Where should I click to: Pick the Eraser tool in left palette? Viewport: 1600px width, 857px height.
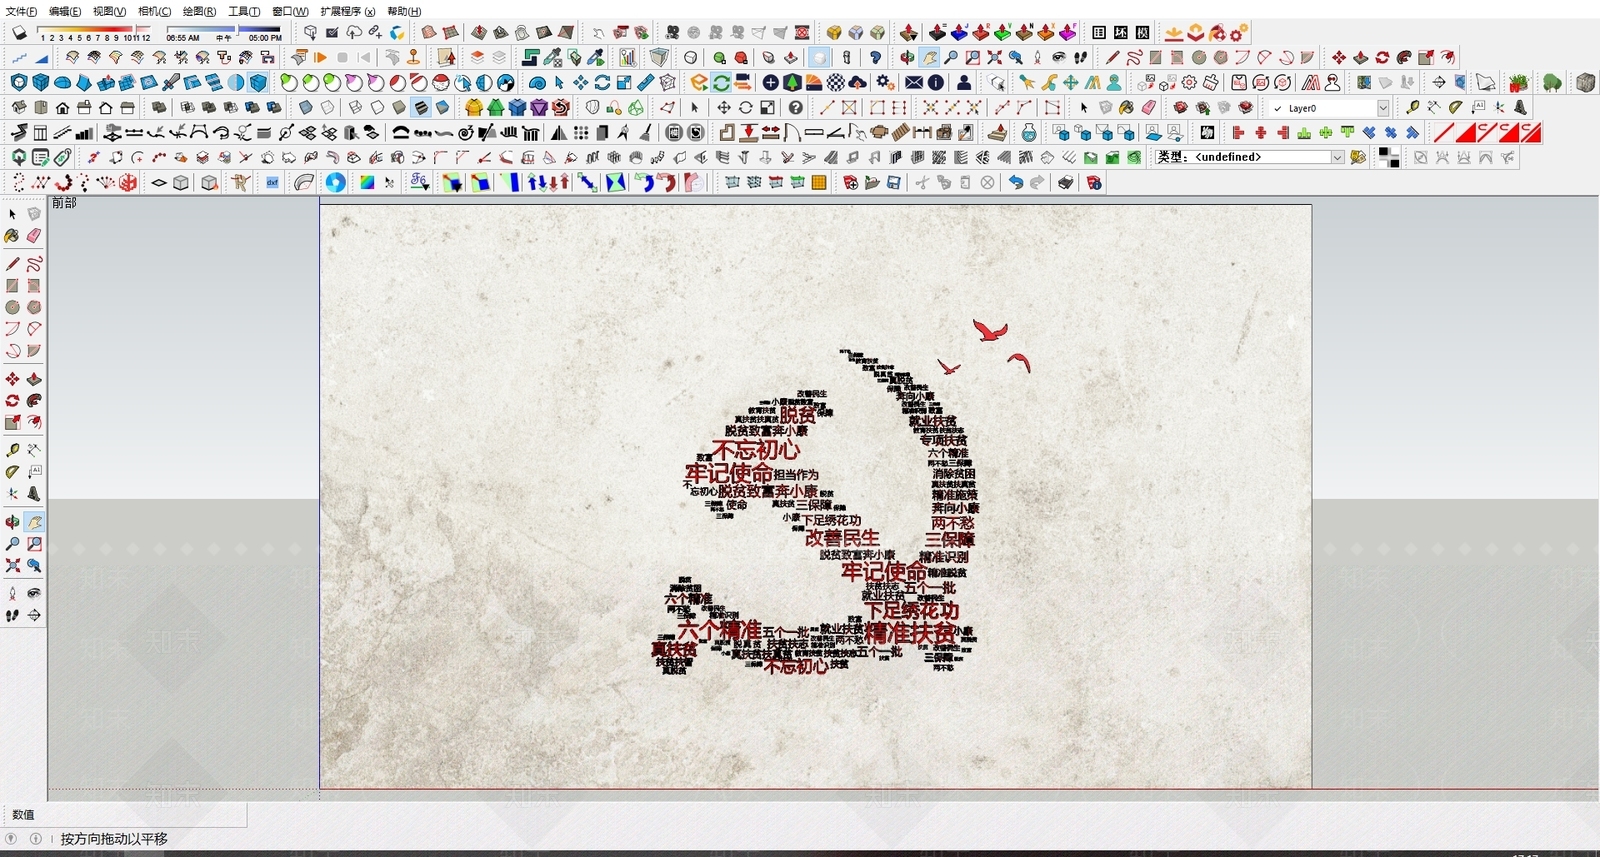point(34,236)
